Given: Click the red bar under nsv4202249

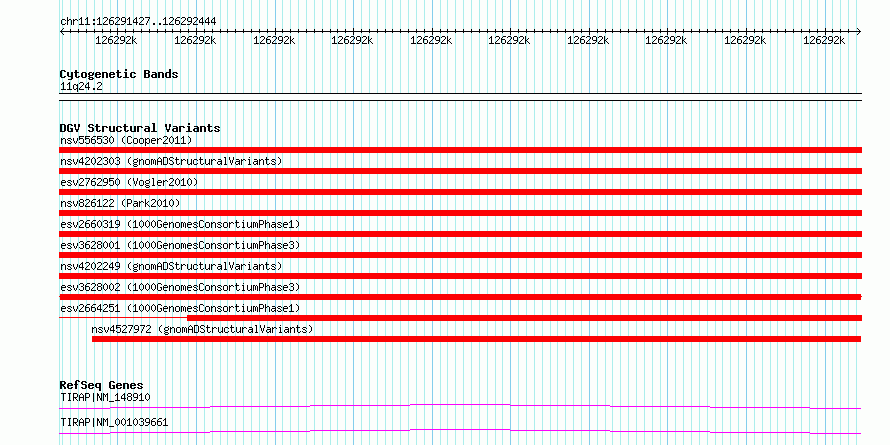Looking at the screenshot, I should pos(460,276).
